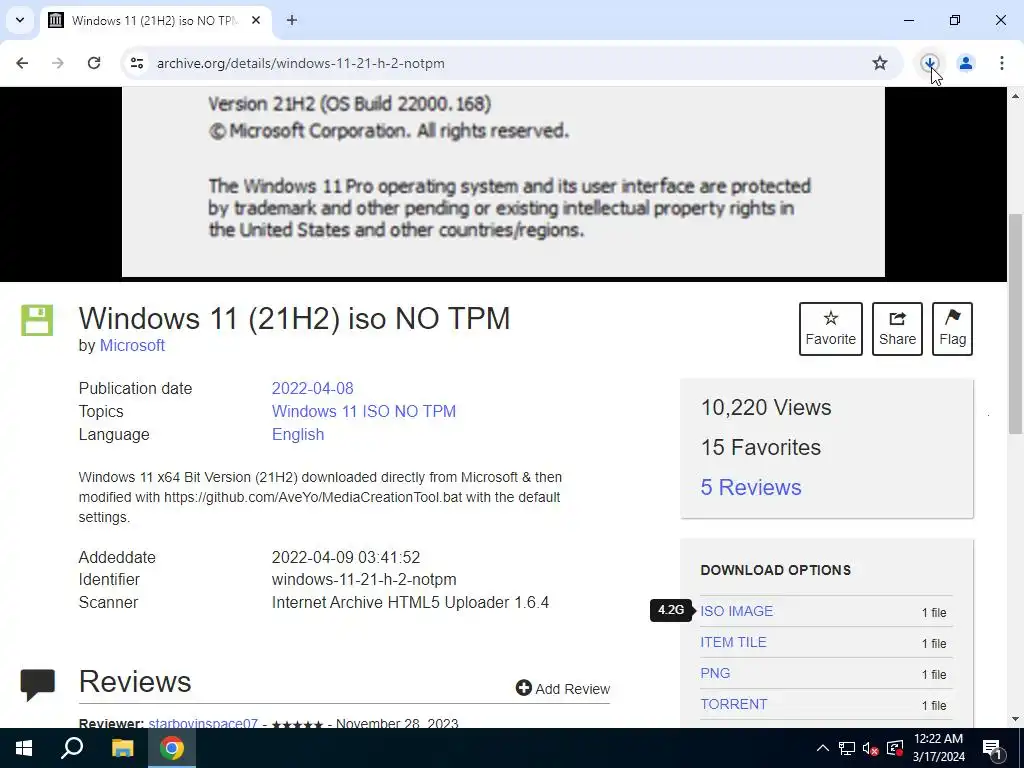The width and height of the screenshot is (1024, 768).
Task: Click the Addeddate value 2022-04-09 03:41:52
Action: pyautogui.click(x=346, y=557)
